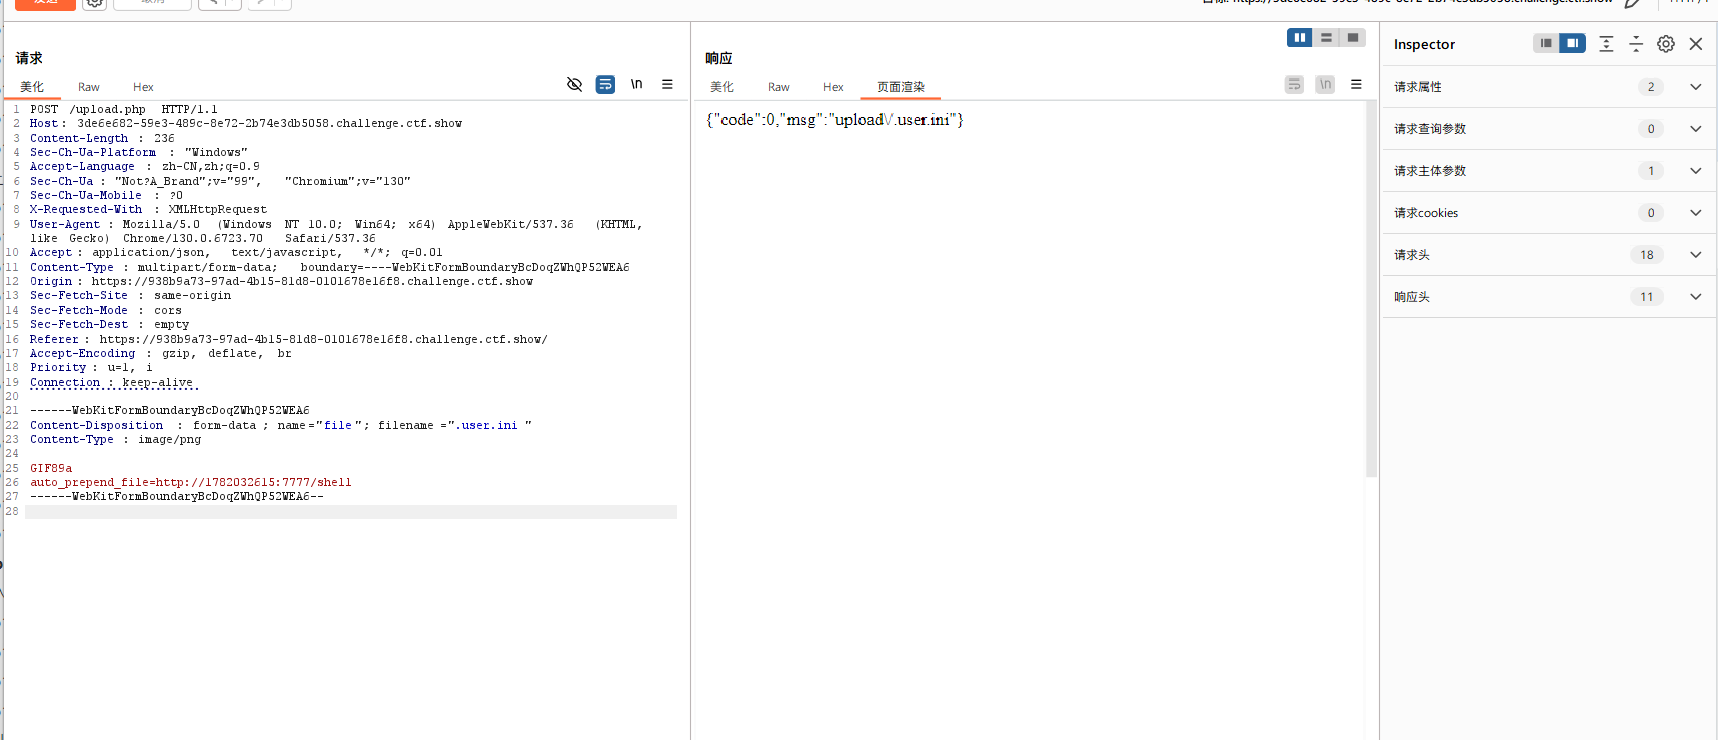Select the response 页面渲染 tab
Image resolution: width=1718 pixels, height=740 pixels.
pos(901,87)
